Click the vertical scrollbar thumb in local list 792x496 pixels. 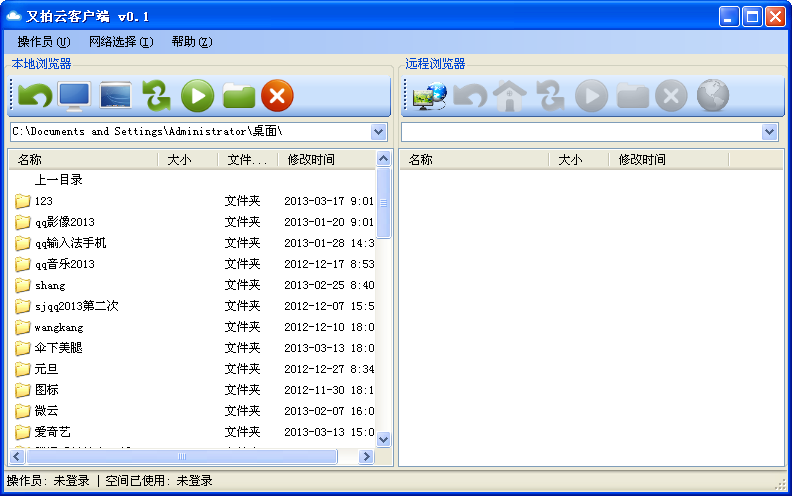(x=383, y=203)
